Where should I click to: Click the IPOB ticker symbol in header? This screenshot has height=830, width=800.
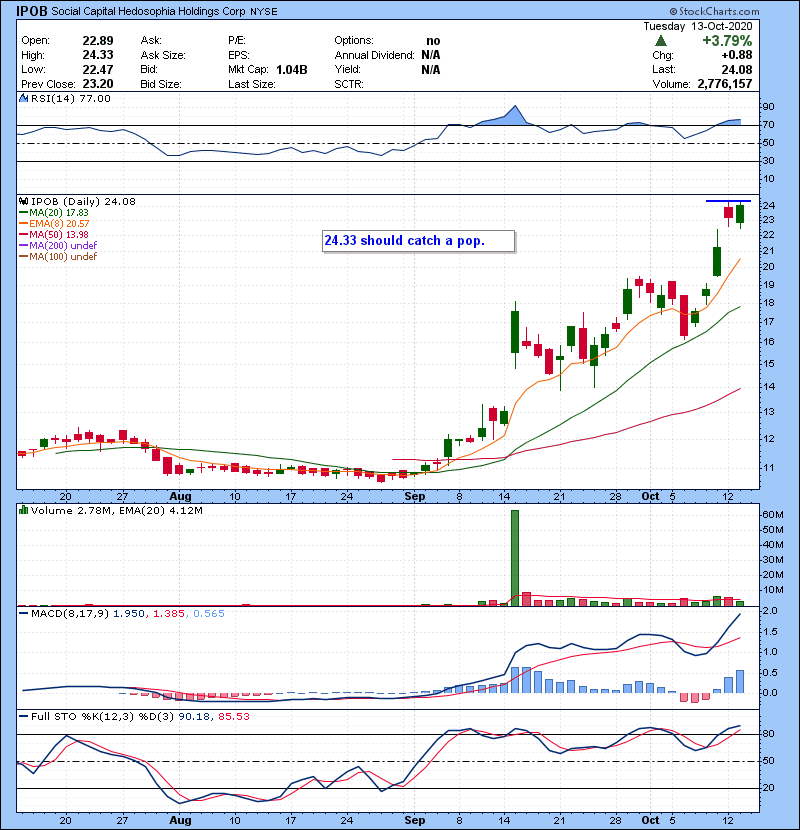[32, 11]
